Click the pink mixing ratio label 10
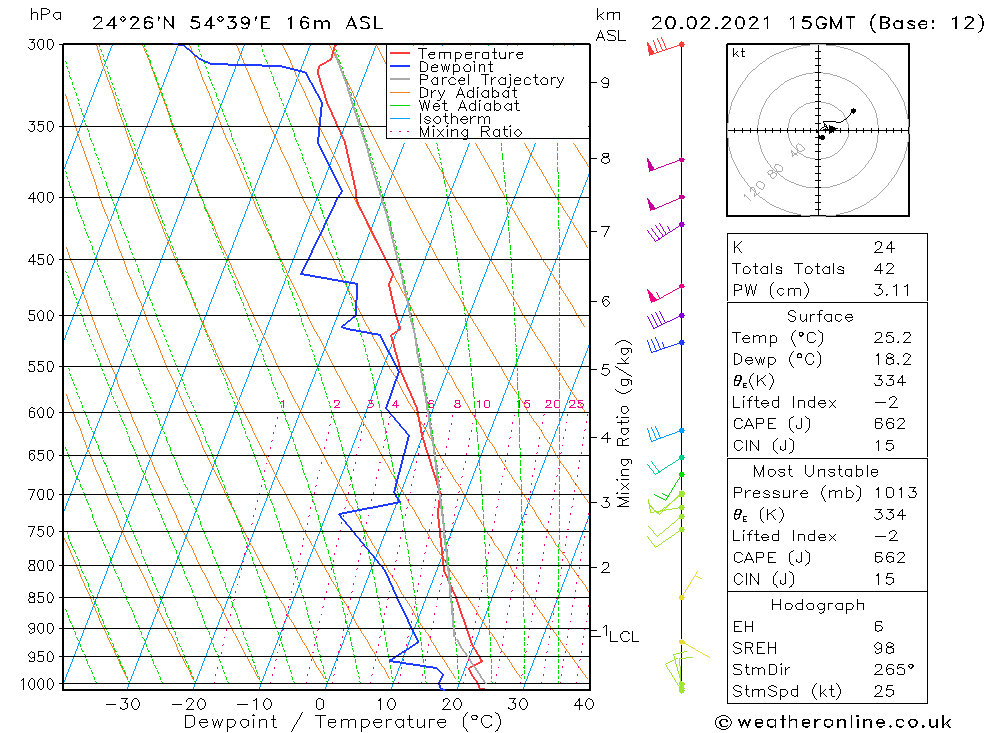Viewport: 1000px width, 733px height. coord(483,404)
